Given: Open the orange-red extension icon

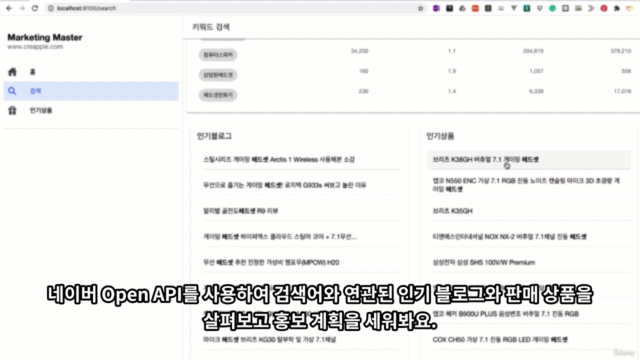Looking at the screenshot, I should [475, 8].
